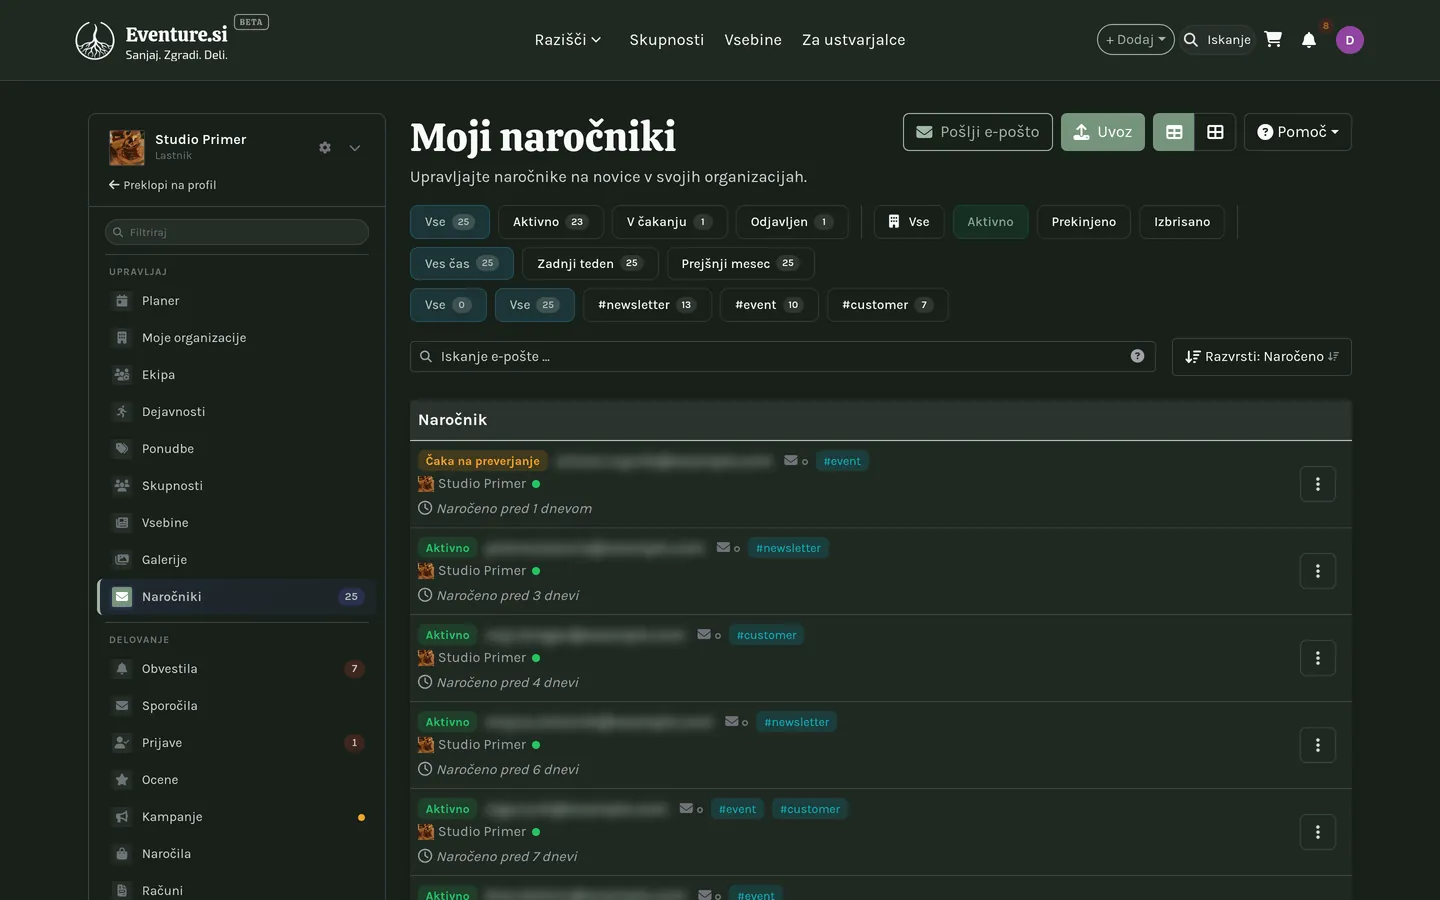This screenshot has height=900, width=1440.
Task: Expand Studio Primer organization chevron
Action: click(355, 148)
